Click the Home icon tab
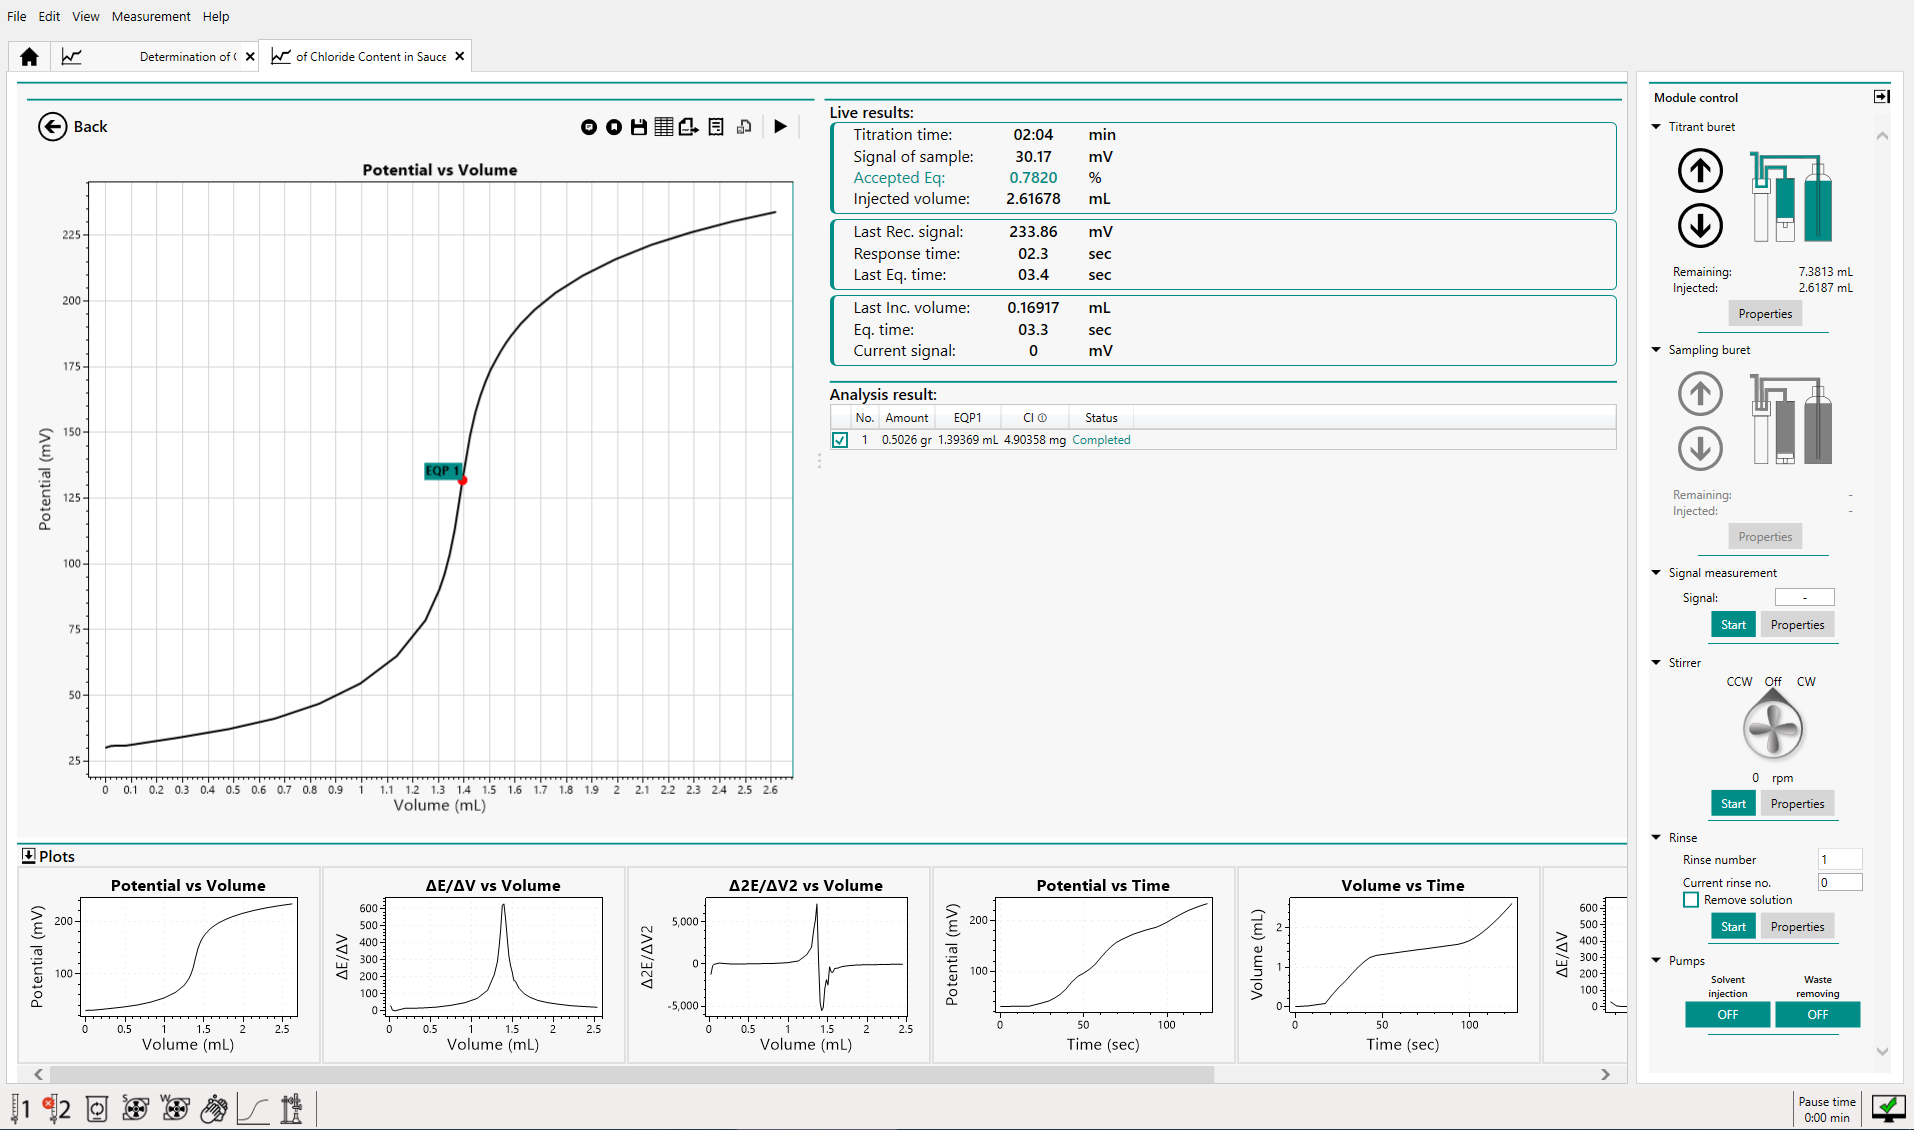 (29, 57)
